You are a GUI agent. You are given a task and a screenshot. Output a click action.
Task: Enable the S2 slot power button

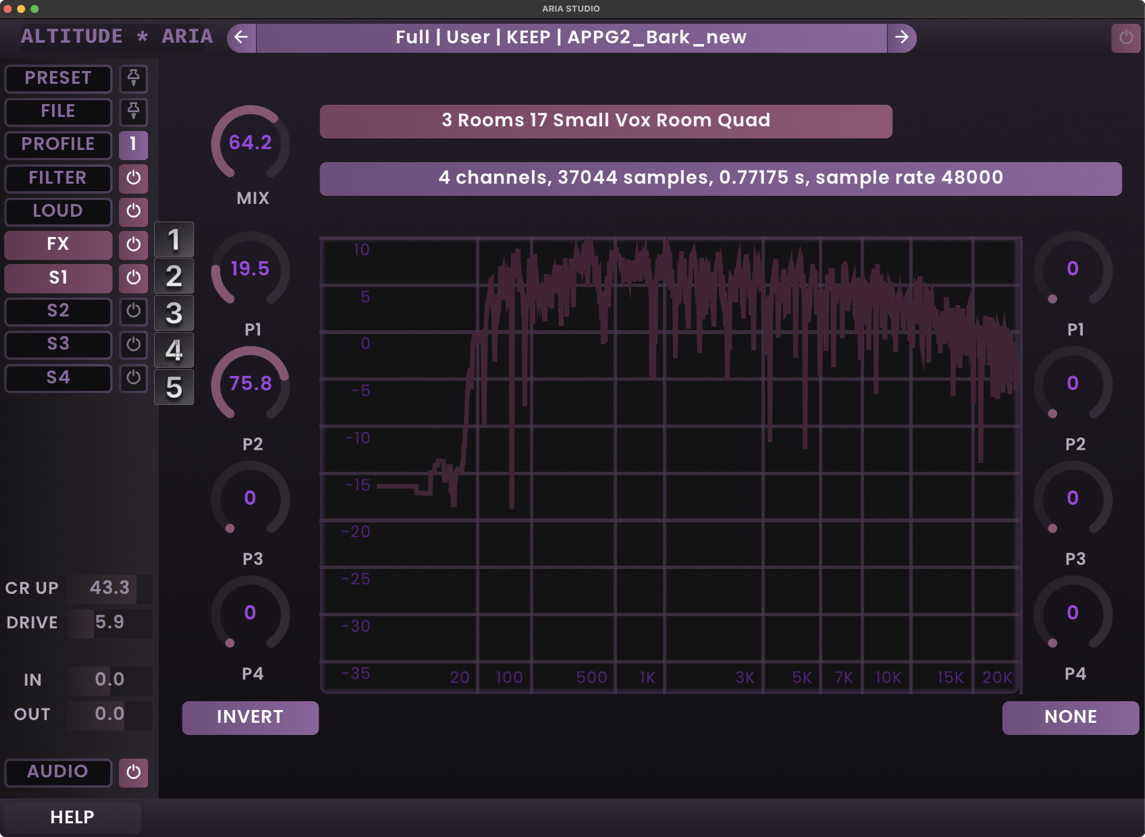[133, 311]
